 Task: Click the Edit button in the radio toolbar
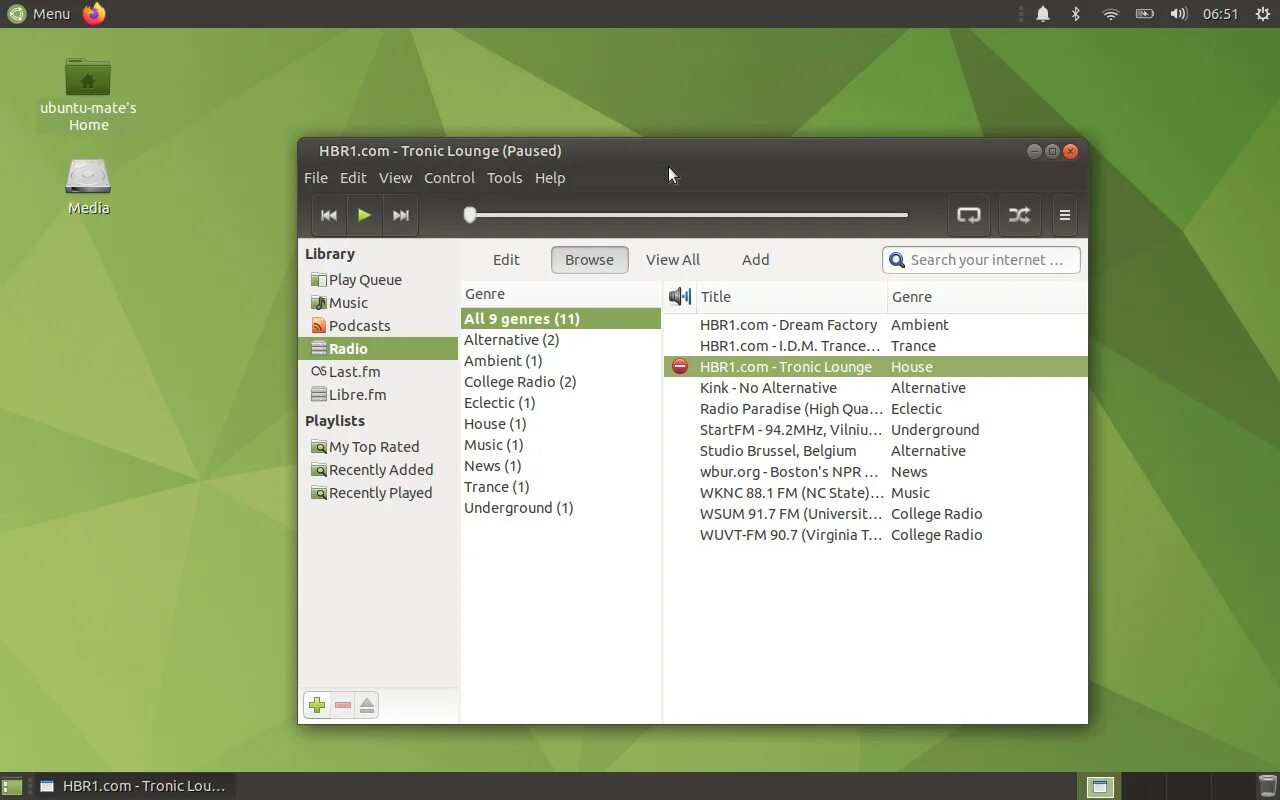506,260
